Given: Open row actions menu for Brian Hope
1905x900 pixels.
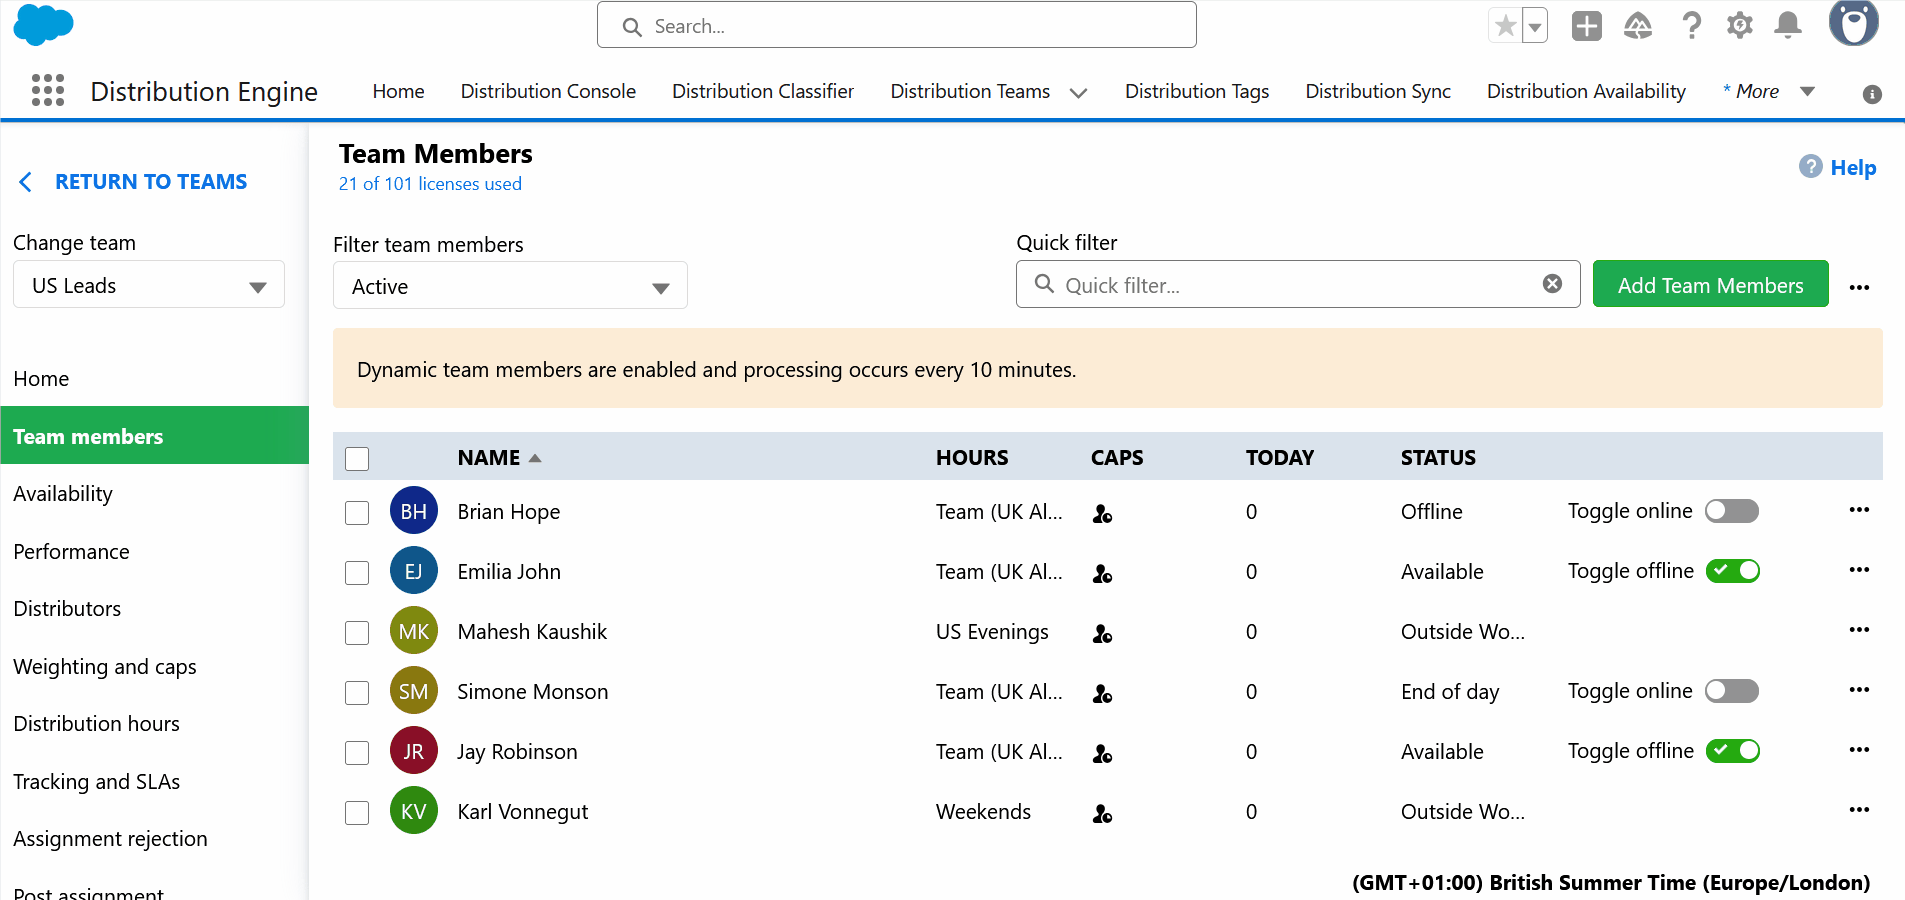Looking at the screenshot, I should coord(1860,510).
